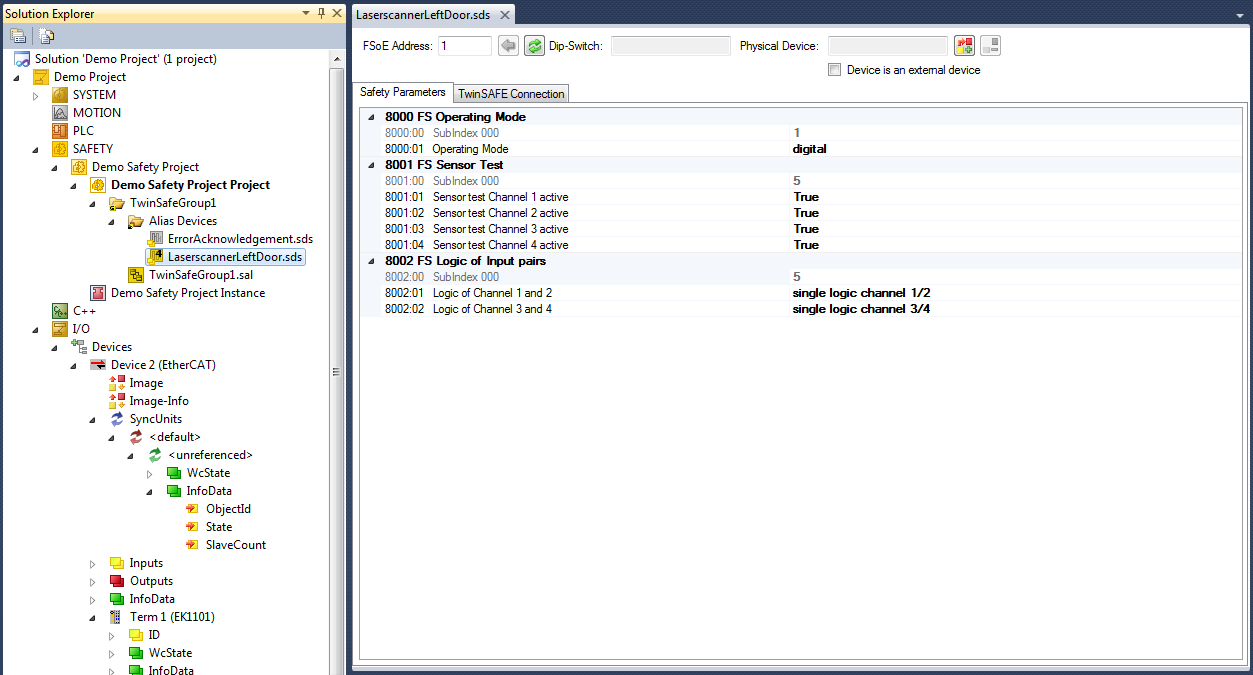Click the red Outputs node icon
The width and height of the screenshot is (1253, 675).
click(x=117, y=581)
